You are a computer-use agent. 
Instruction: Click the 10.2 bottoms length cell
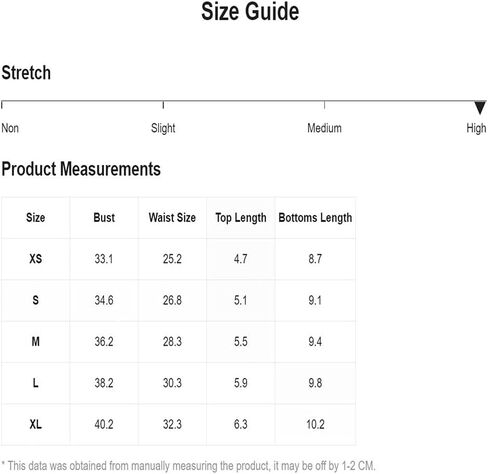[x=315, y=424]
